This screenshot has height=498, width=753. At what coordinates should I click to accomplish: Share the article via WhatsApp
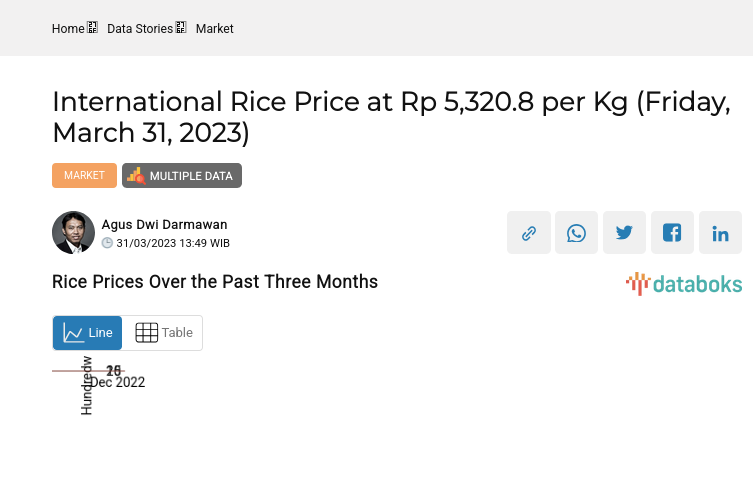[577, 233]
